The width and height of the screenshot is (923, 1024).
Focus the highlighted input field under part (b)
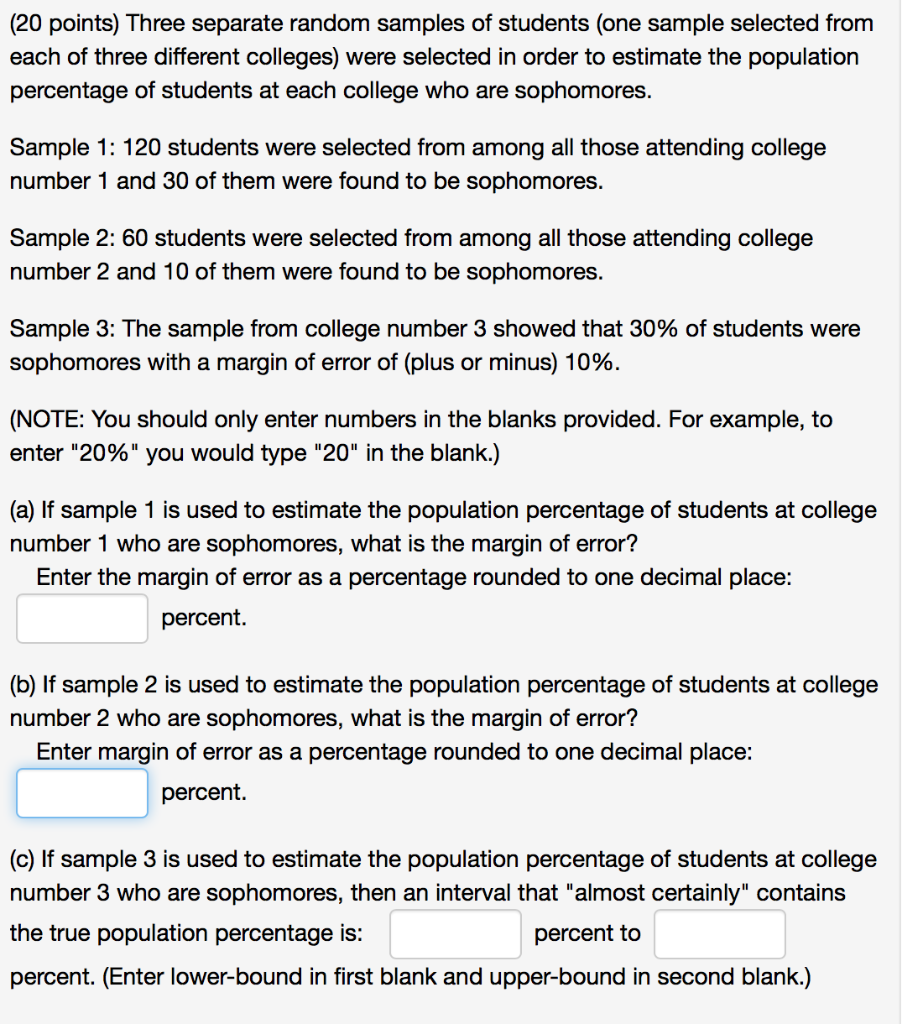tap(81, 792)
